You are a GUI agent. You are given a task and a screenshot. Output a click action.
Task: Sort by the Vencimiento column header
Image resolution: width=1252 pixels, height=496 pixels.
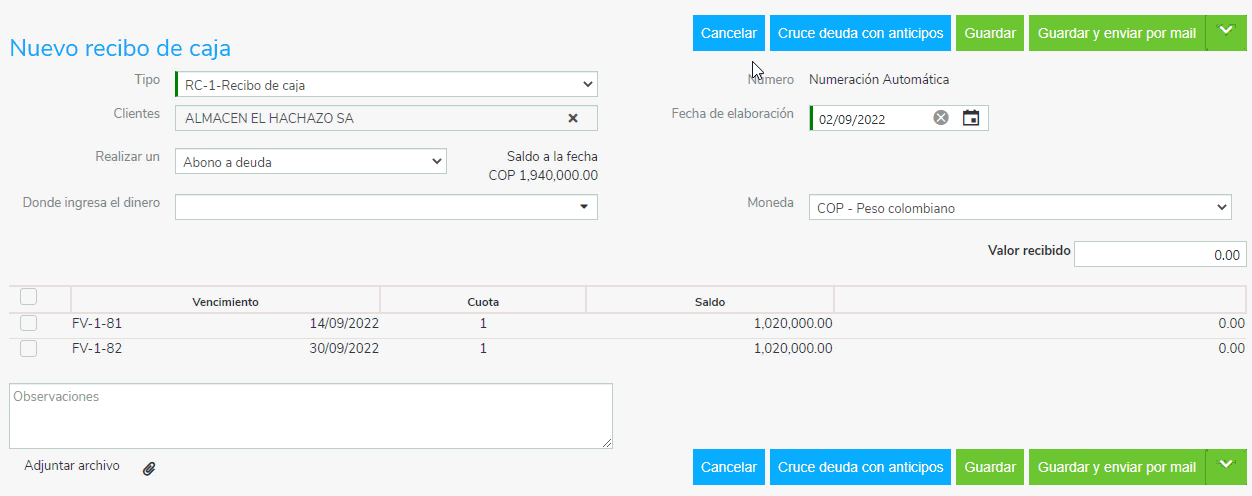point(226,301)
